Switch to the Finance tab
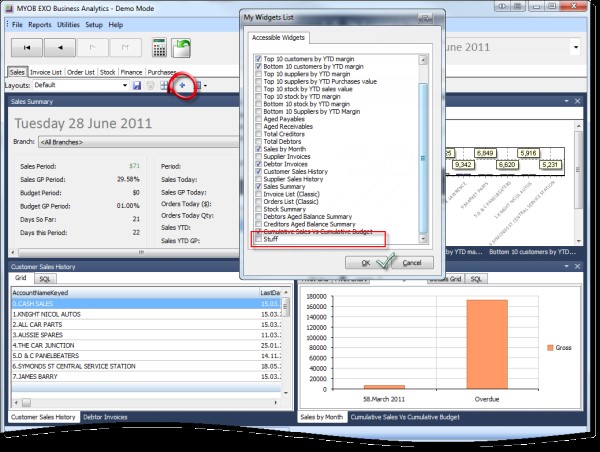The height and width of the screenshot is (452, 600). (x=131, y=72)
